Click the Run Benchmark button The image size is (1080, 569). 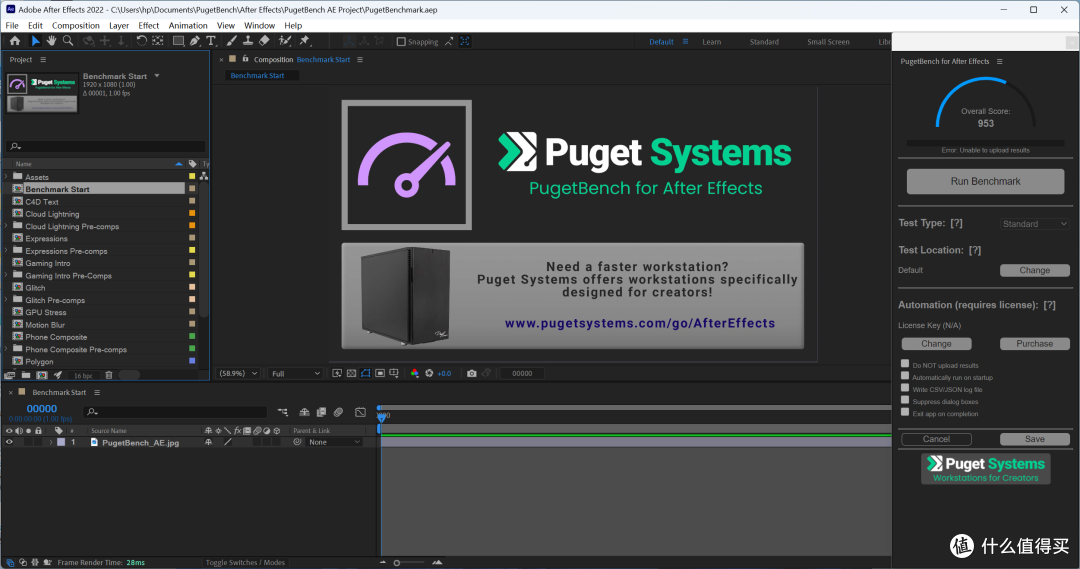point(985,181)
